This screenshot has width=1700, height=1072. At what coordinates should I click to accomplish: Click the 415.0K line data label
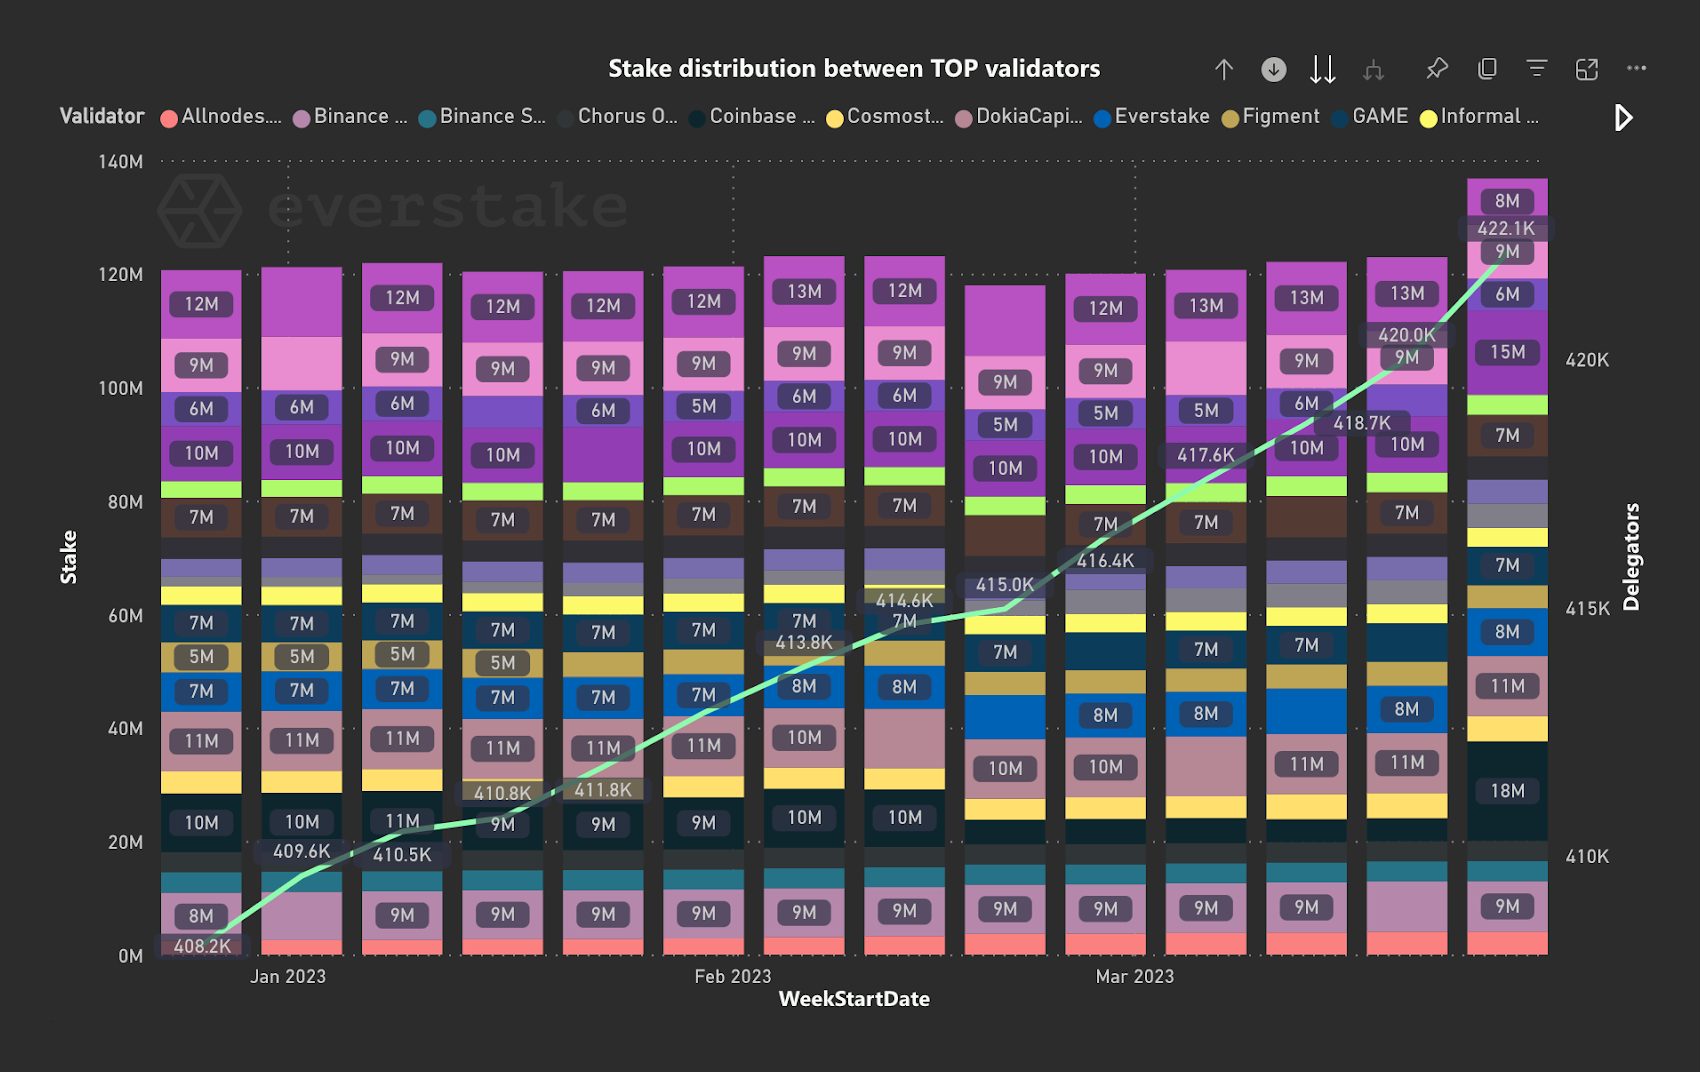[x=1005, y=585]
